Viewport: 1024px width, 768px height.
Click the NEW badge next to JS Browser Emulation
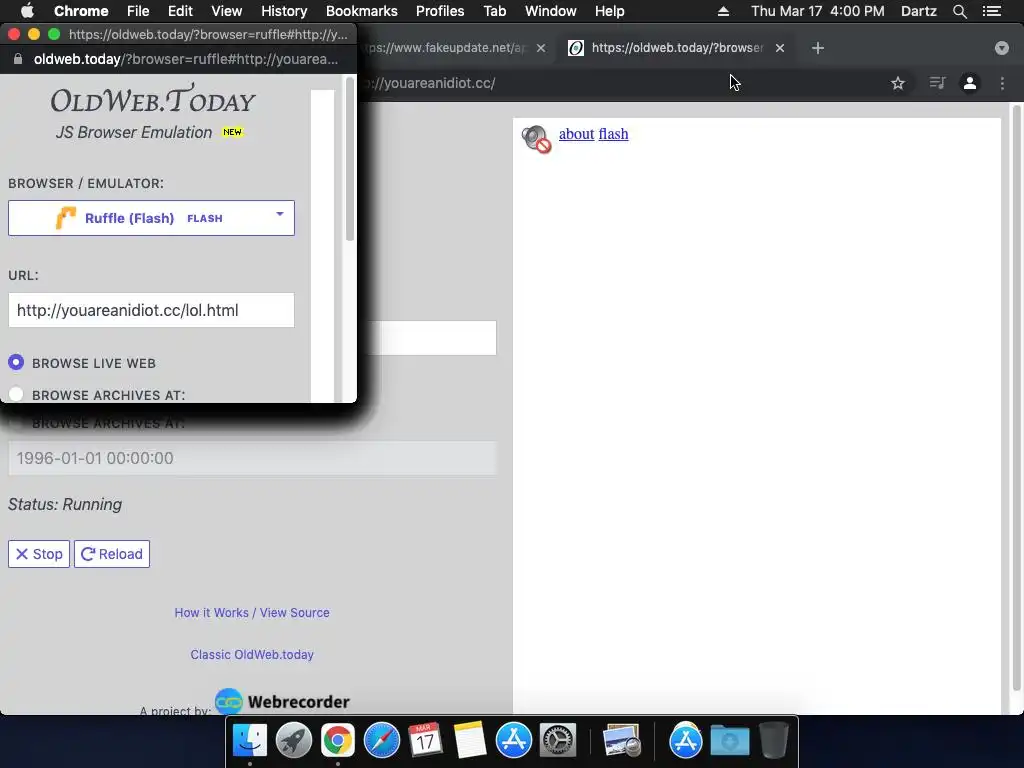point(232,132)
